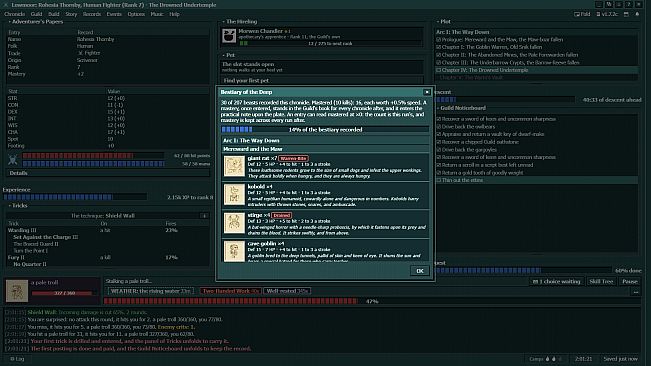Click the calendar icon in the header
Screen dimensions: 651x366
[x=626, y=14]
